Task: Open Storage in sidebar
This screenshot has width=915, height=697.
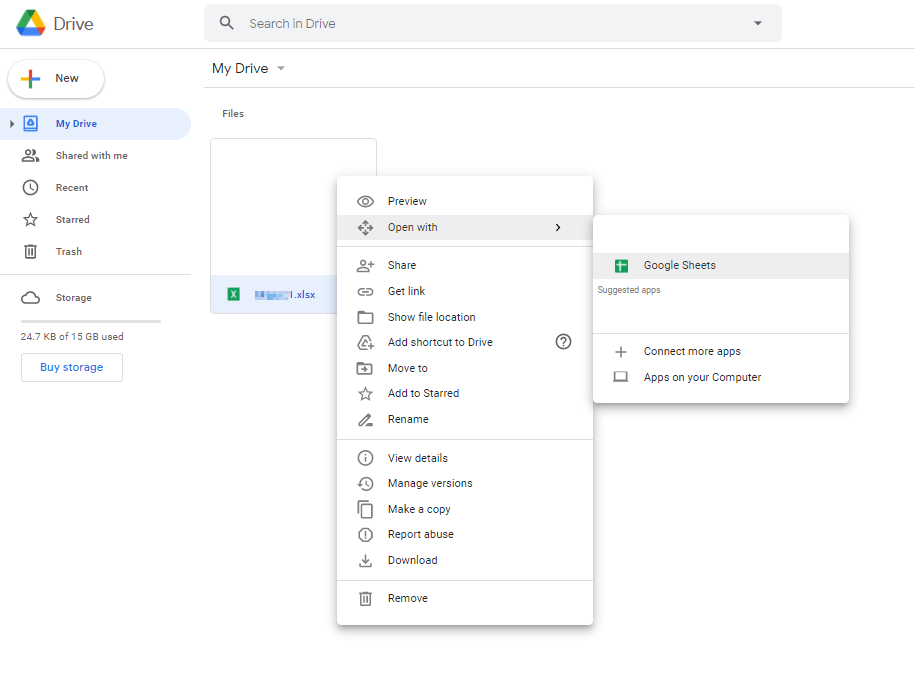Action: tap(74, 298)
